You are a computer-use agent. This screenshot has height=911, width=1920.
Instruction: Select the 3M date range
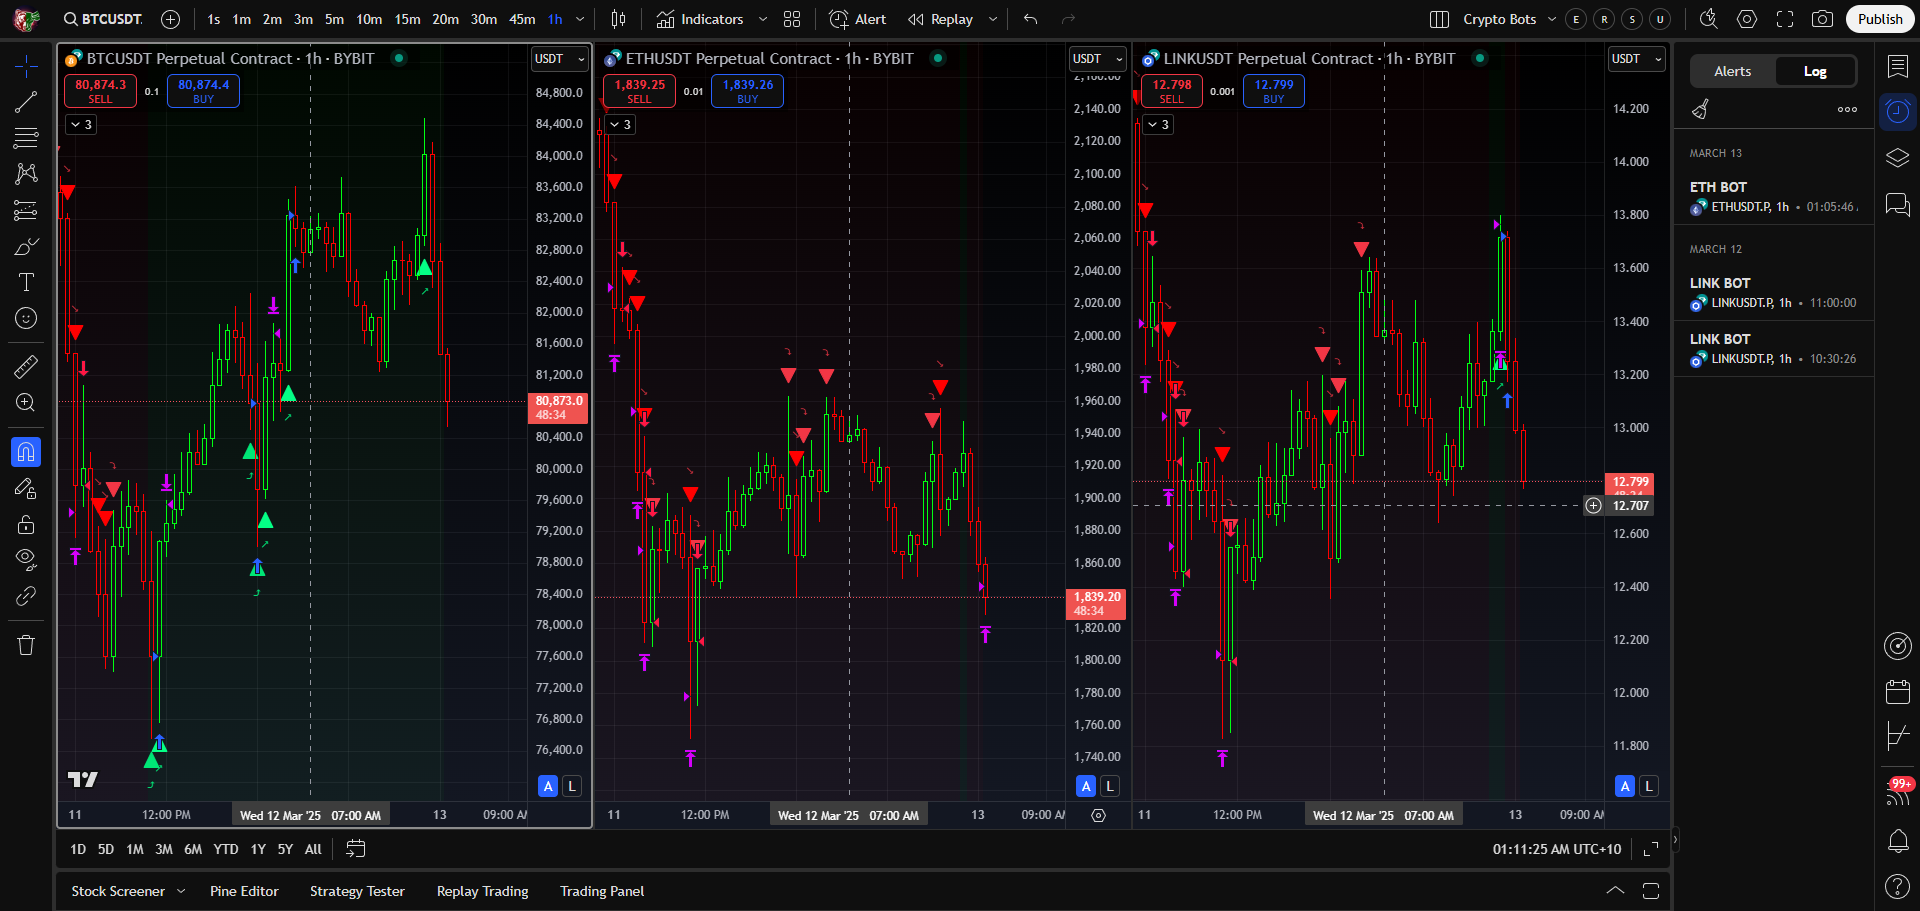[x=164, y=849]
